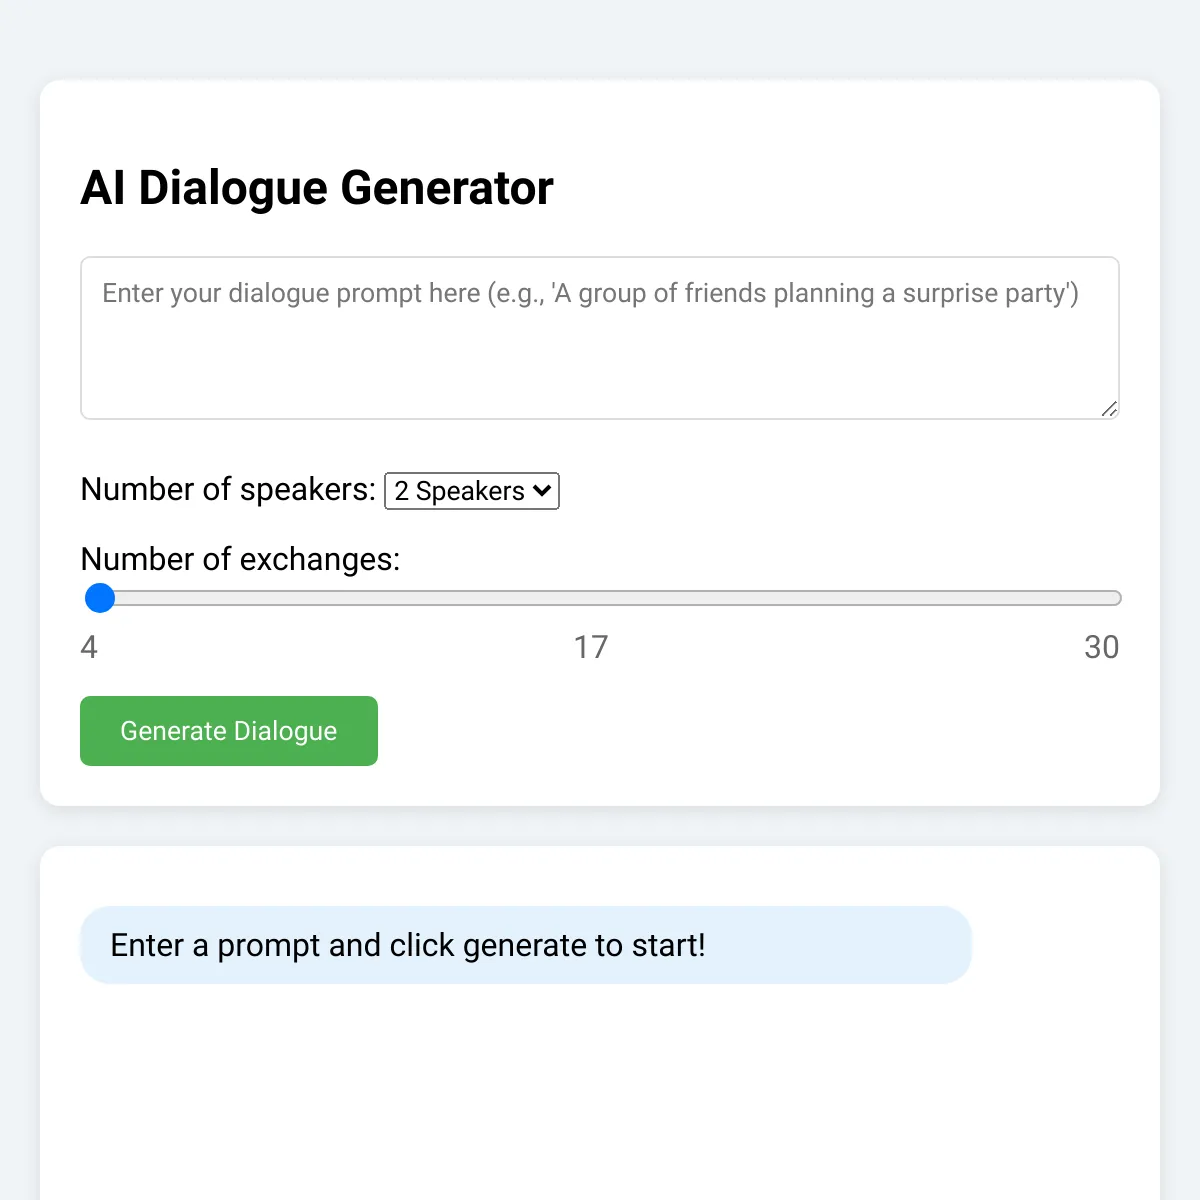Open the 2 Speakers dropdown
This screenshot has width=1200, height=1200.
pyautogui.click(x=472, y=491)
